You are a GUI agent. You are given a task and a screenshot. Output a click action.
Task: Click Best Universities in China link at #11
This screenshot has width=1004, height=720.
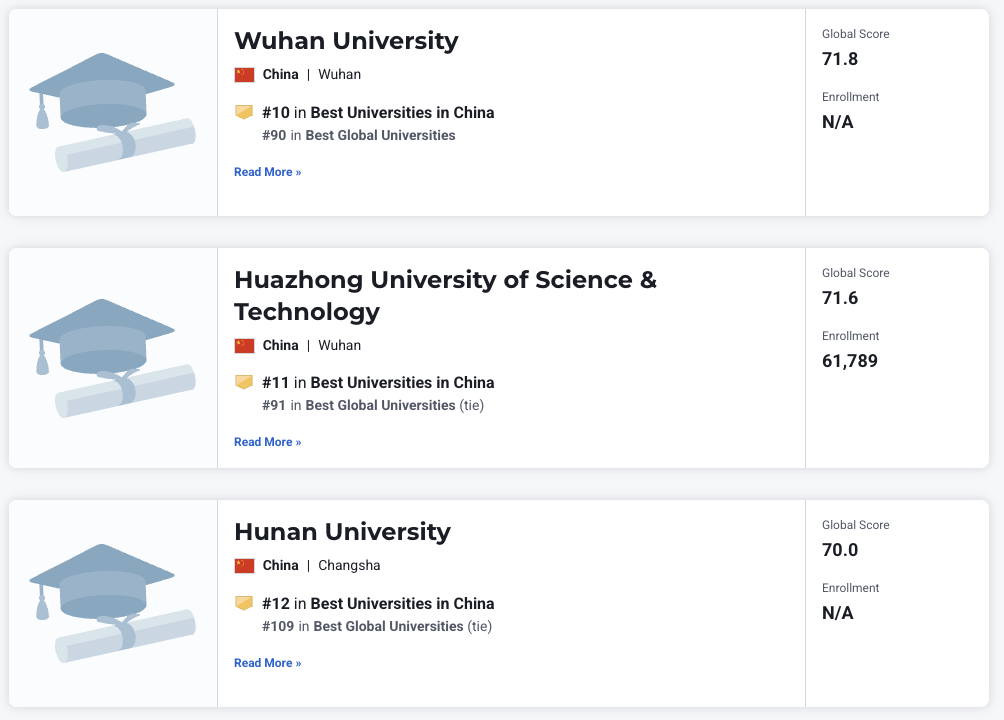click(402, 383)
